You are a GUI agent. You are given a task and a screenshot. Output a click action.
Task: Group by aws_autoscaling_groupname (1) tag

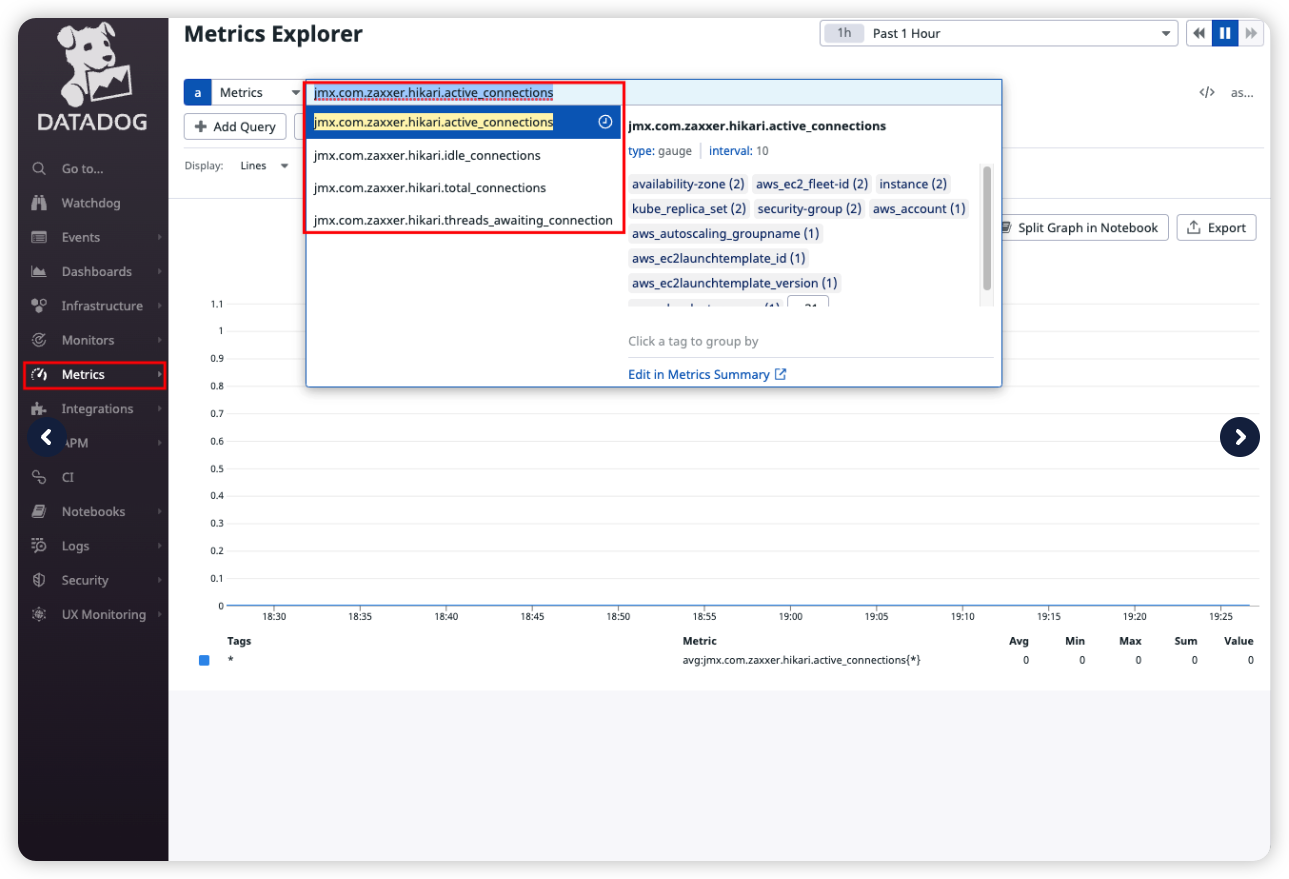click(x=726, y=234)
